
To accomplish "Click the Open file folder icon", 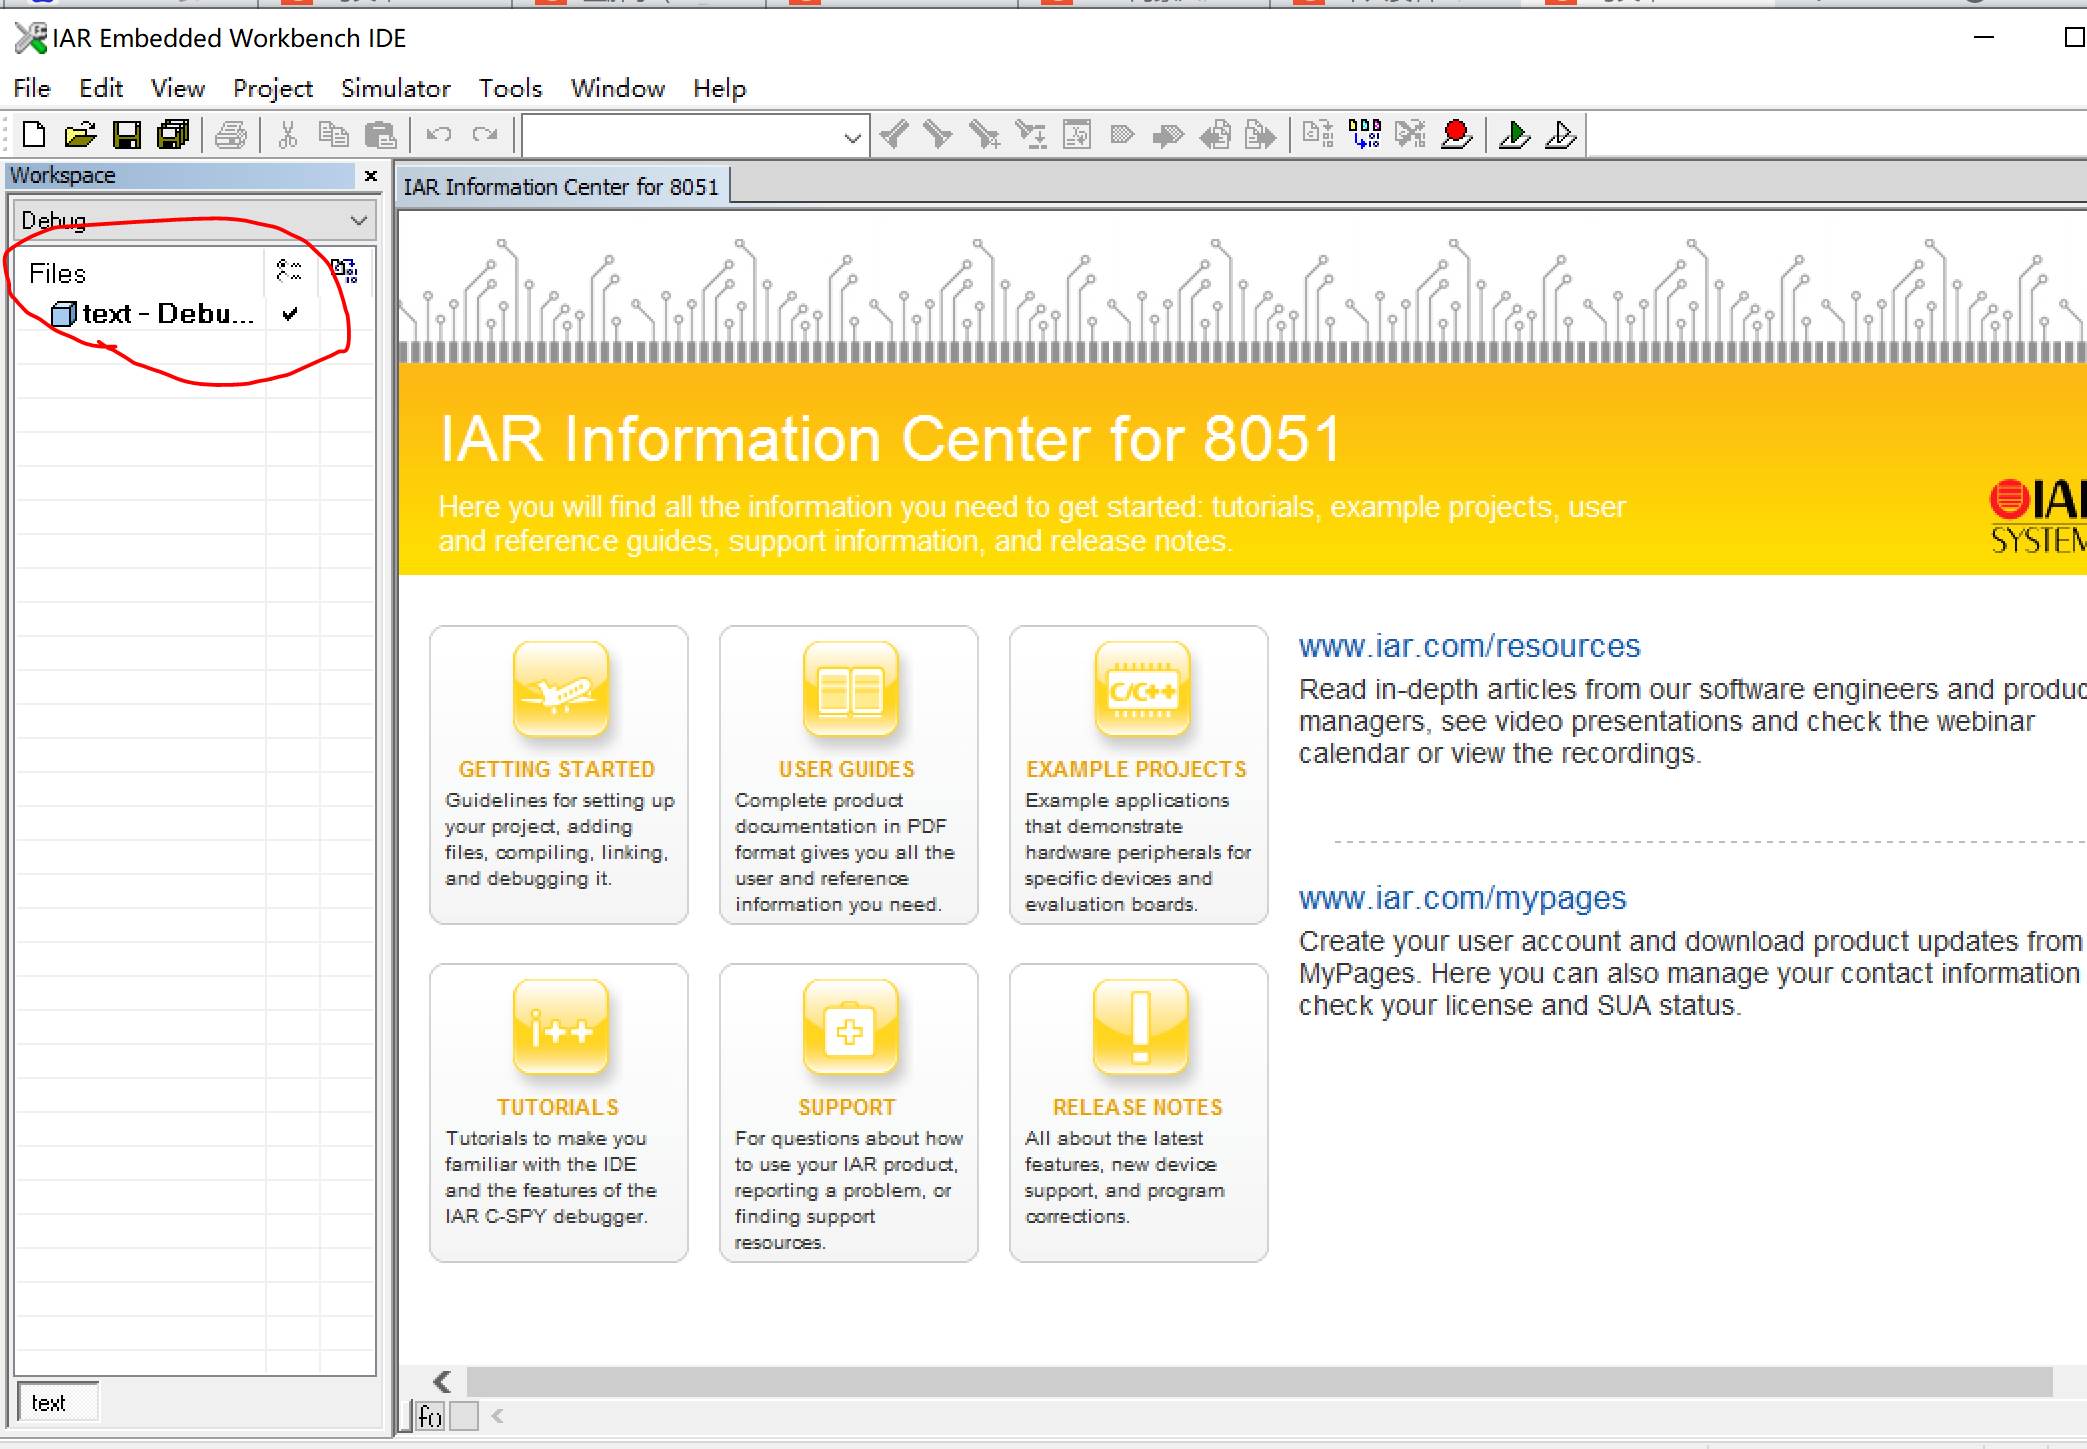I will click(x=80, y=135).
